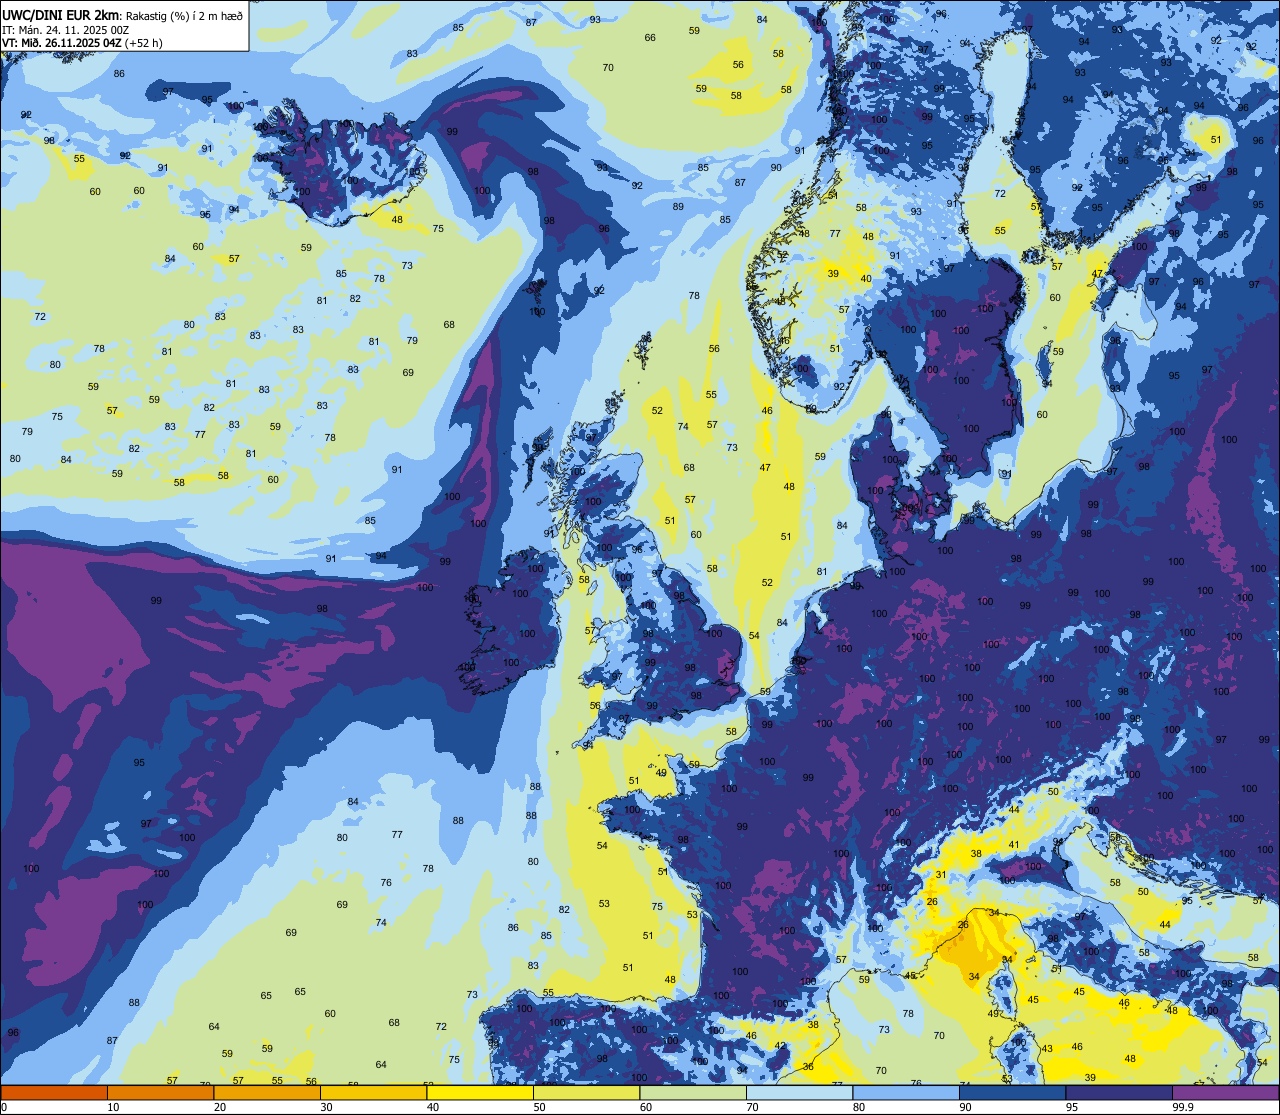The width and height of the screenshot is (1280, 1115).
Task: Click the 0–10 dark orange legend segment
Action: pos(54,1092)
